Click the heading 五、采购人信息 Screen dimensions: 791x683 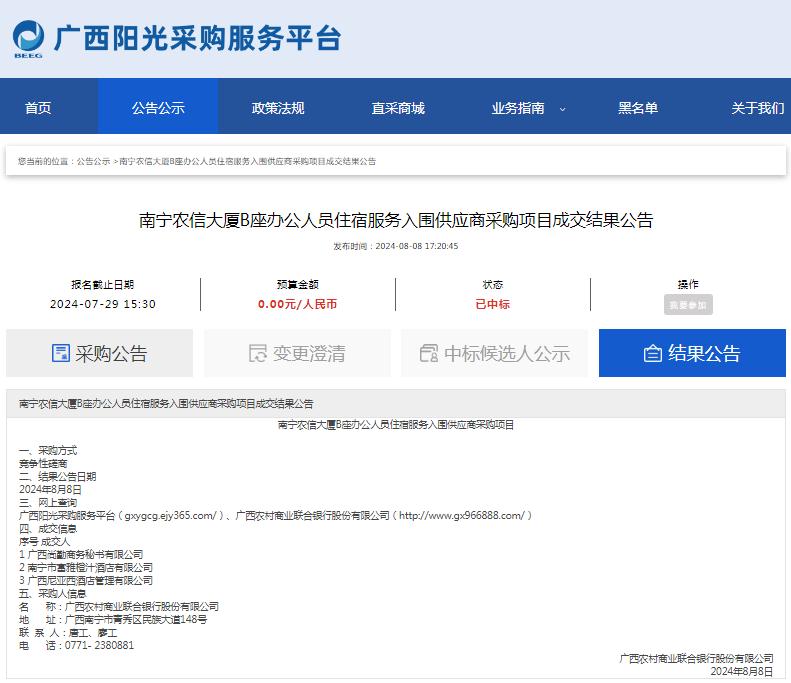click(52, 594)
